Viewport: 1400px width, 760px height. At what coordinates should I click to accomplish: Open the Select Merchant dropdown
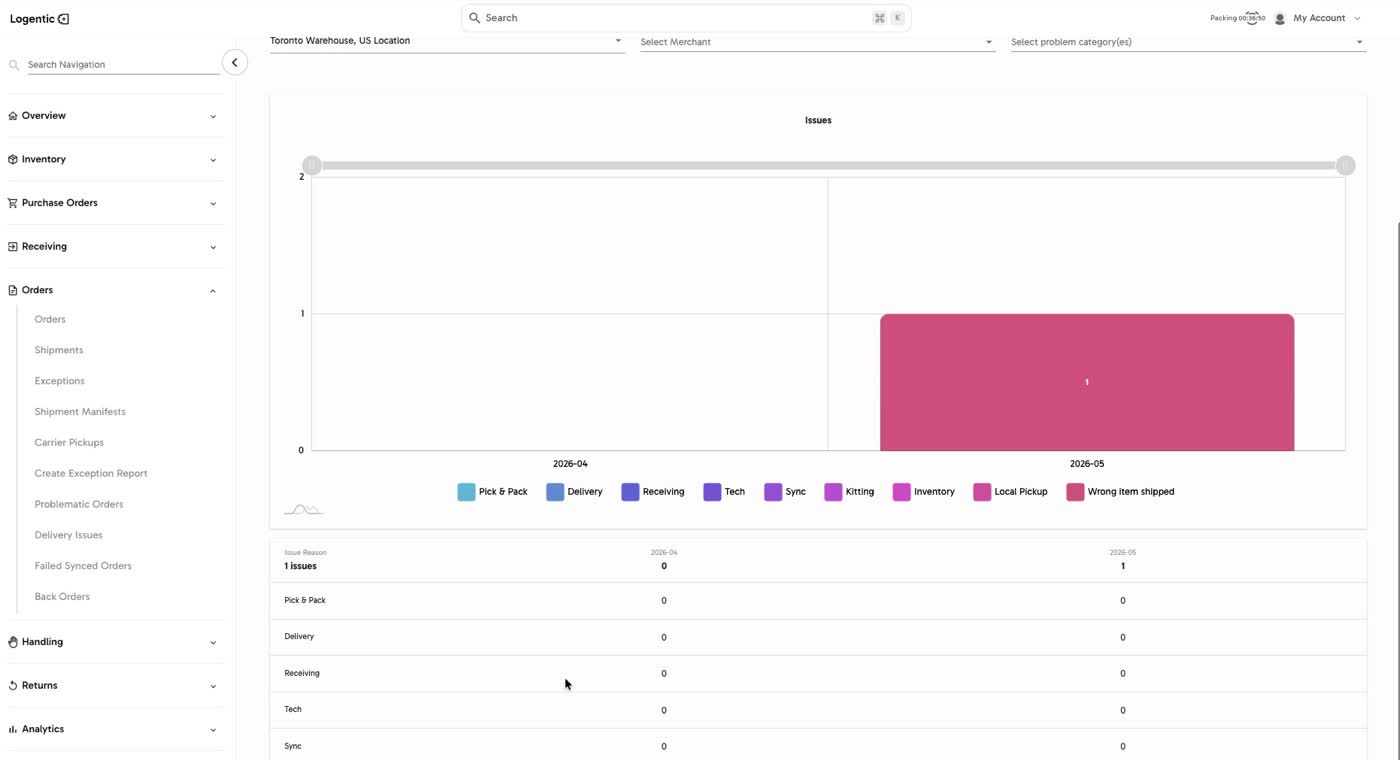(817, 42)
